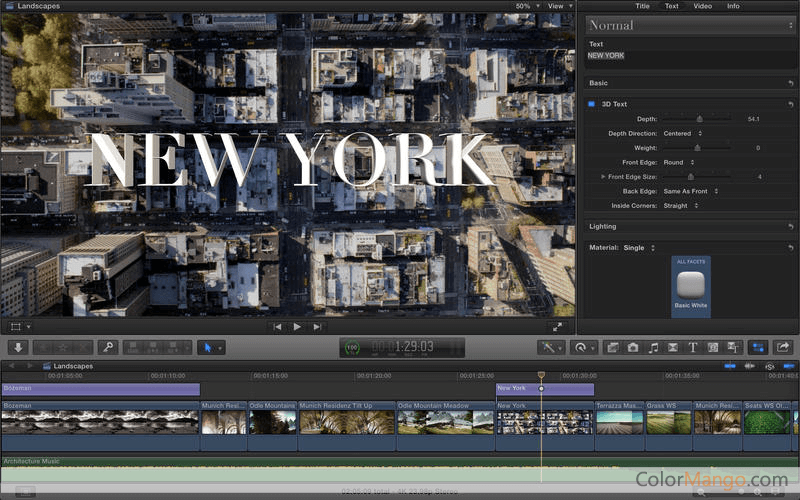Open Front Edge Round dropdown
800x500 pixels.
679,162
